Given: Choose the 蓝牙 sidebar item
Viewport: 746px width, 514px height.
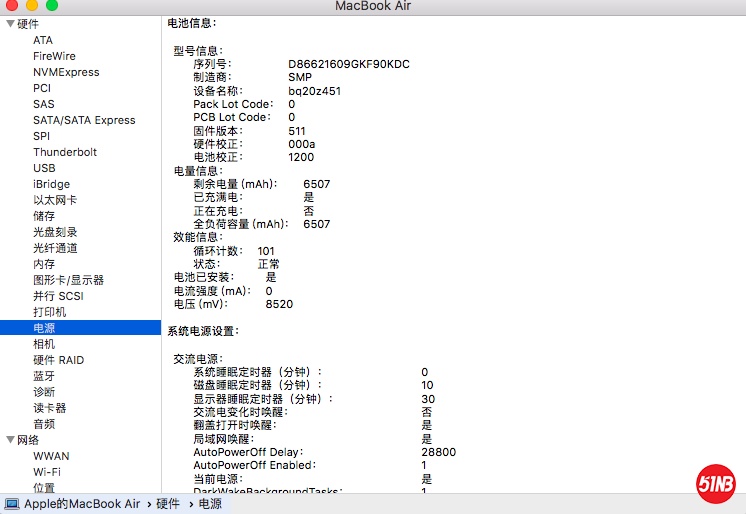Looking at the screenshot, I should 44,376.
